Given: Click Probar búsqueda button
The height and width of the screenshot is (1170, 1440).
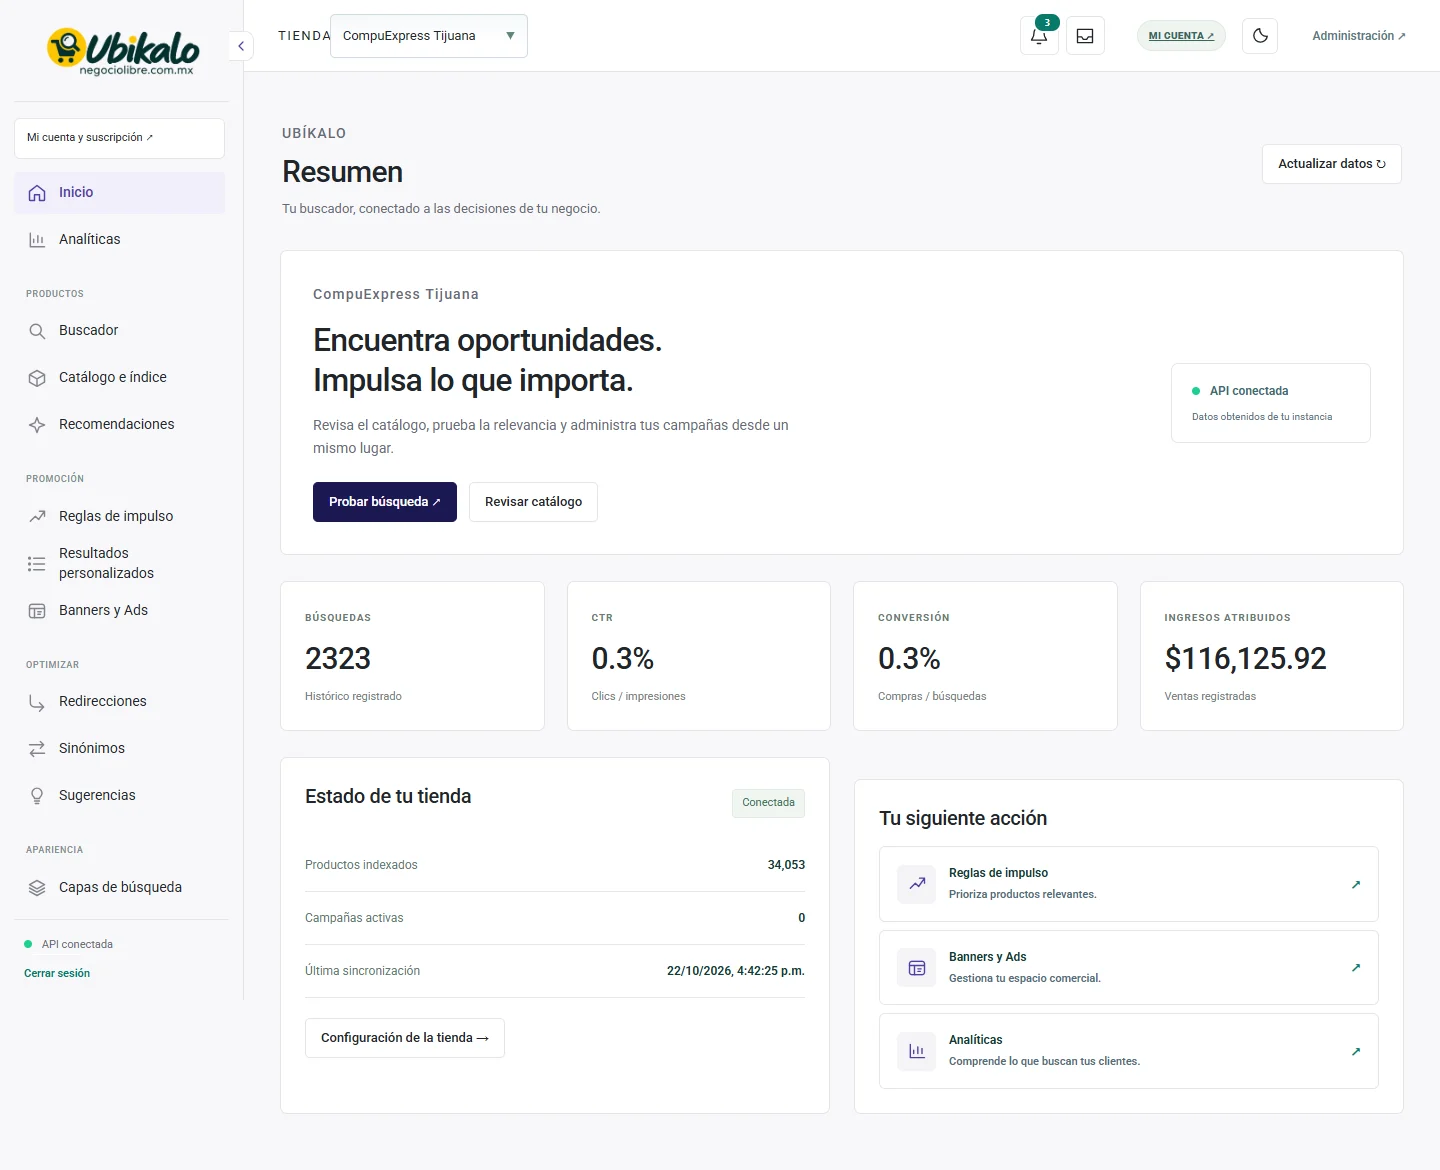Looking at the screenshot, I should 385,502.
